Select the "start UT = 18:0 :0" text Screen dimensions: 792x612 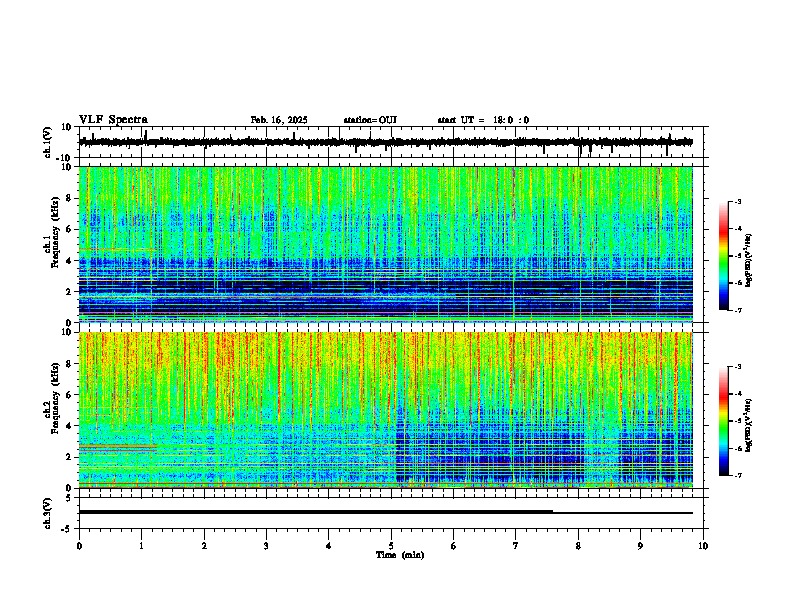(x=483, y=120)
